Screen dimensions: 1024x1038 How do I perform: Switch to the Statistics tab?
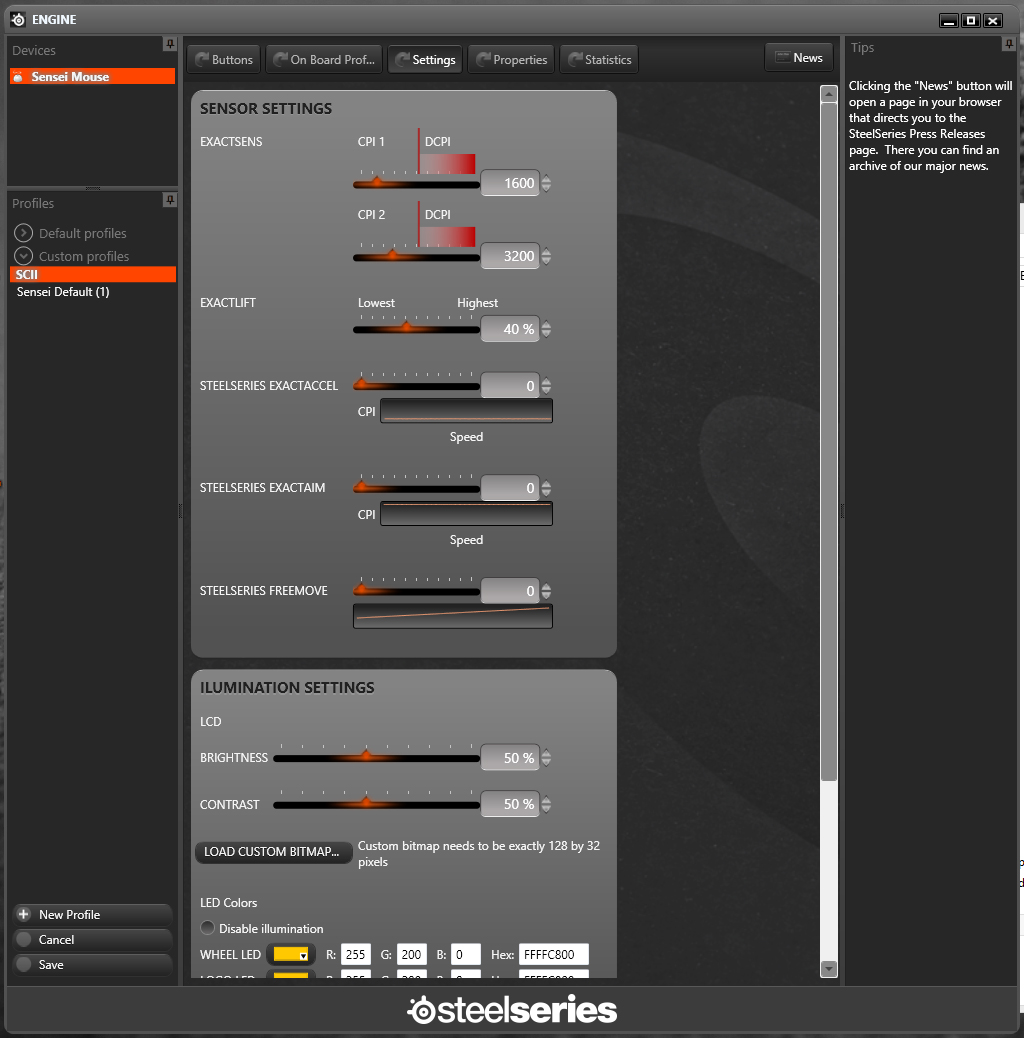click(x=599, y=60)
